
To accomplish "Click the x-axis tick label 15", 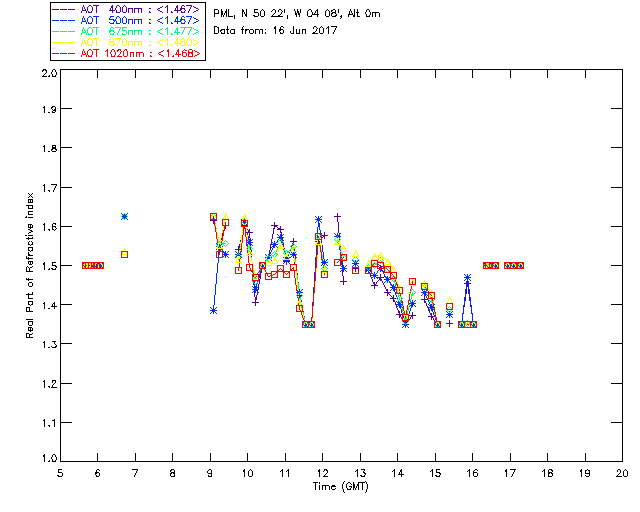I will point(435,473).
